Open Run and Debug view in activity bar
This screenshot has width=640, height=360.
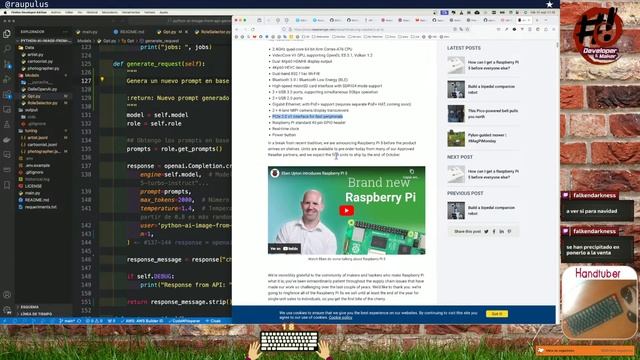point(7,79)
